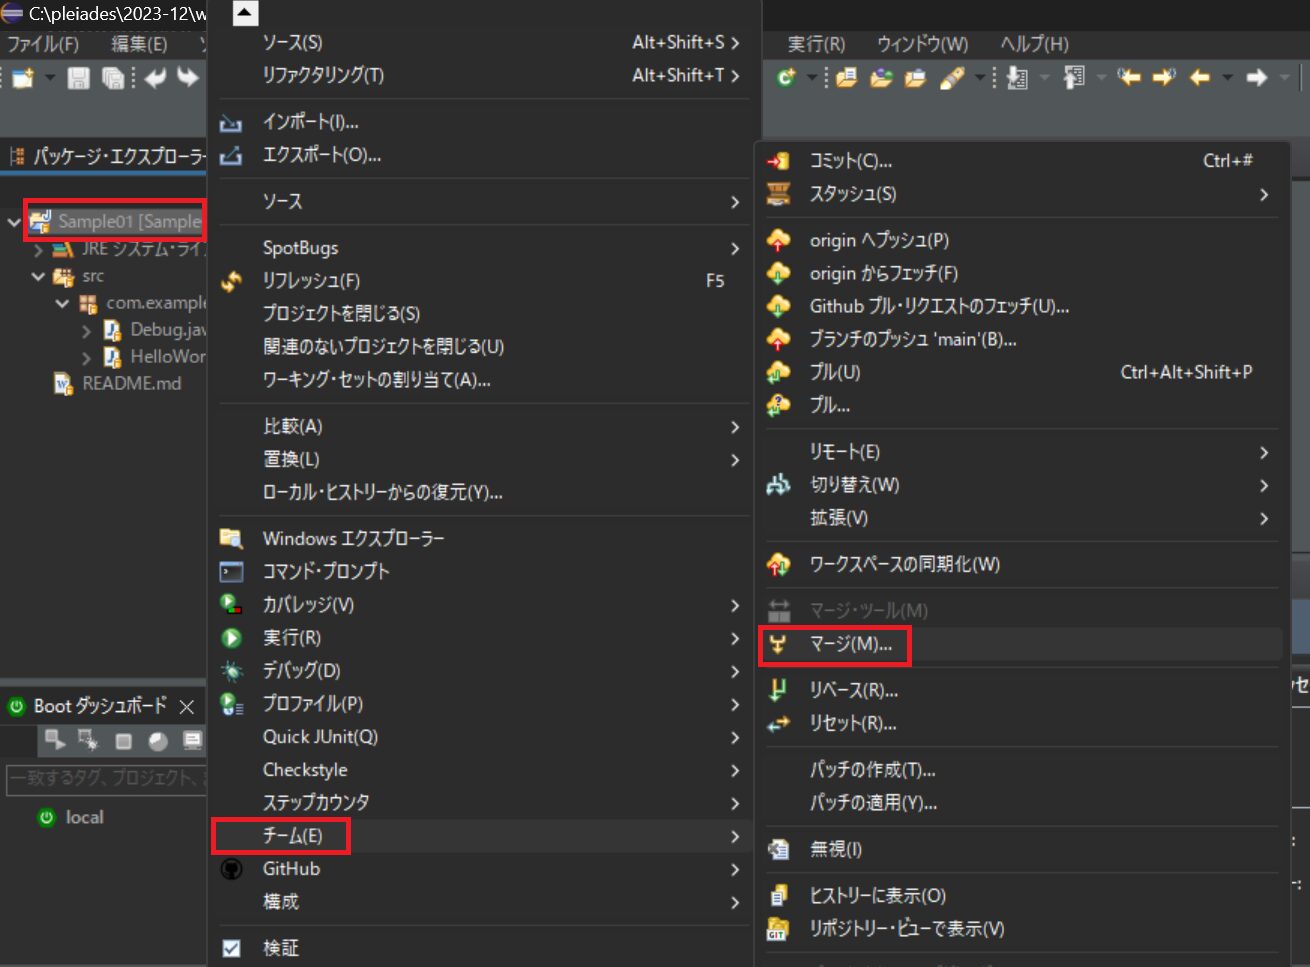Expand the HelloWorld file tree node
Viewport: 1310px width, 967px height.
coord(86,357)
